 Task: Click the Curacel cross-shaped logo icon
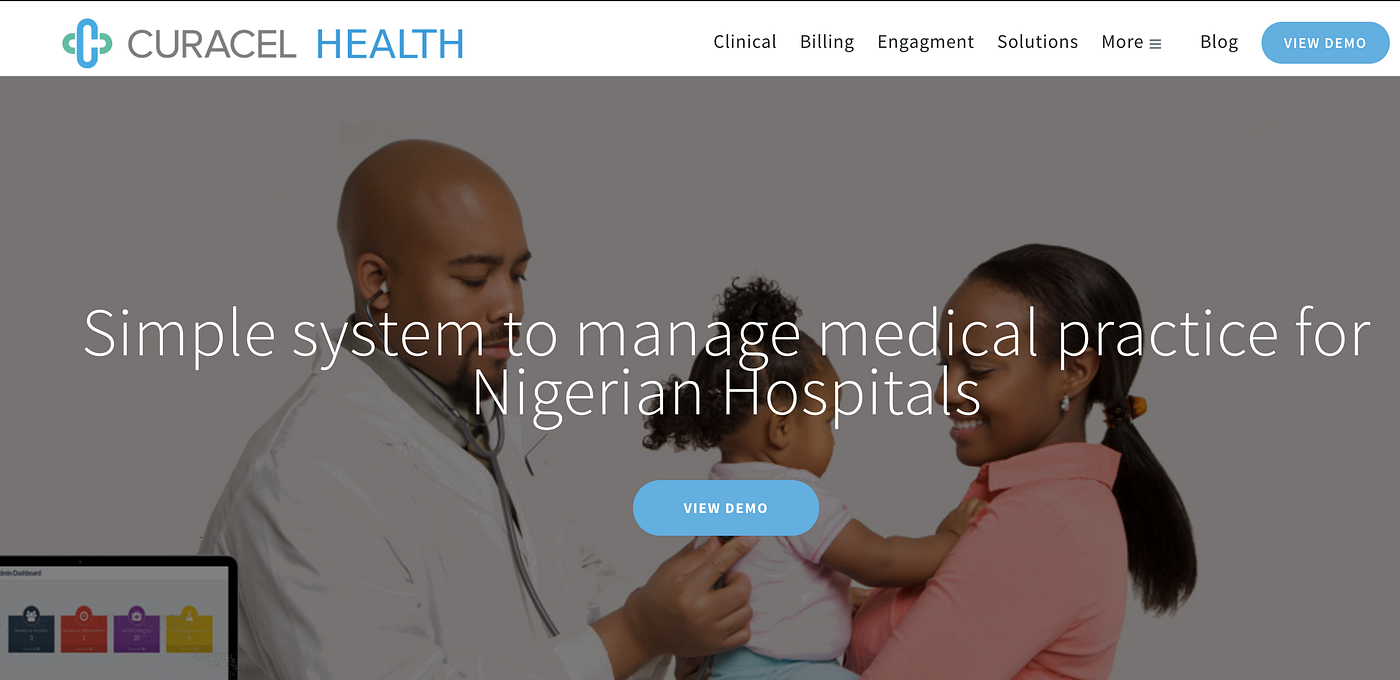coord(87,44)
